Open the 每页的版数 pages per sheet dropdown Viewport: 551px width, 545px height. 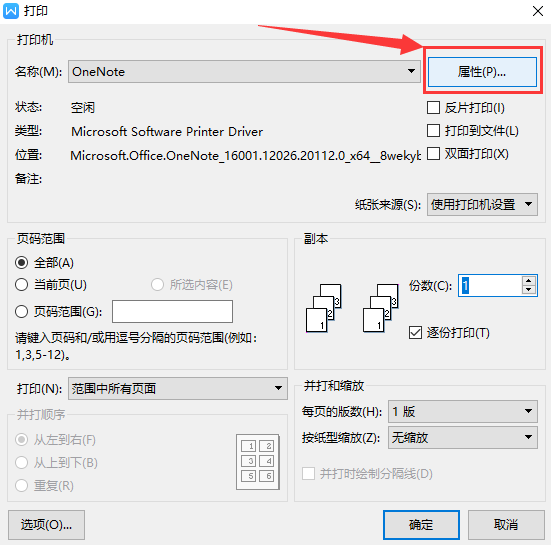pos(463,411)
